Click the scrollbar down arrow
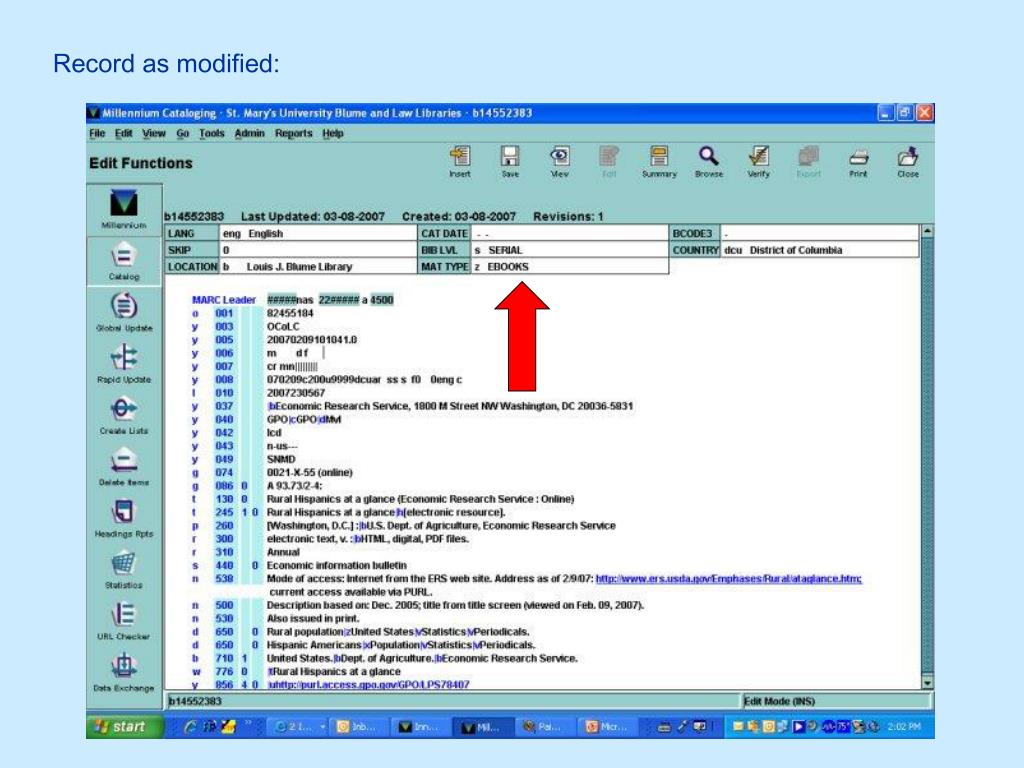 927,683
